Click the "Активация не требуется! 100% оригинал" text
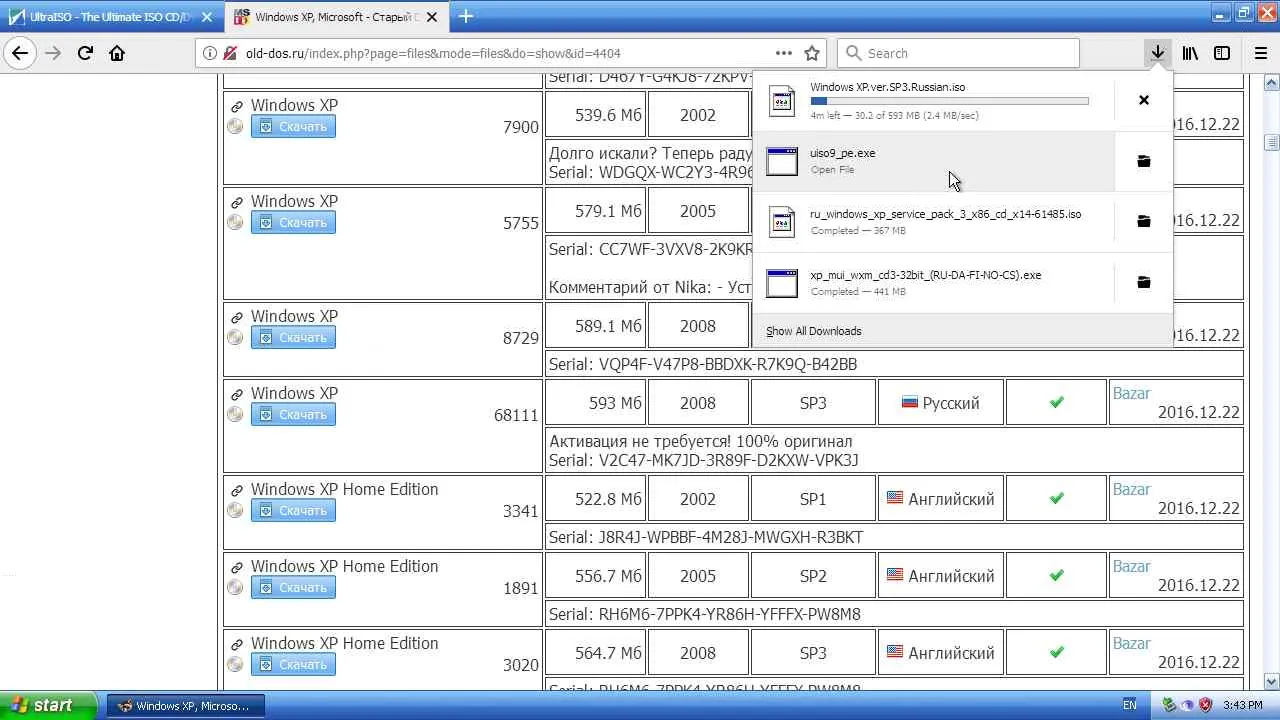 pyautogui.click(x=700, y=441)
